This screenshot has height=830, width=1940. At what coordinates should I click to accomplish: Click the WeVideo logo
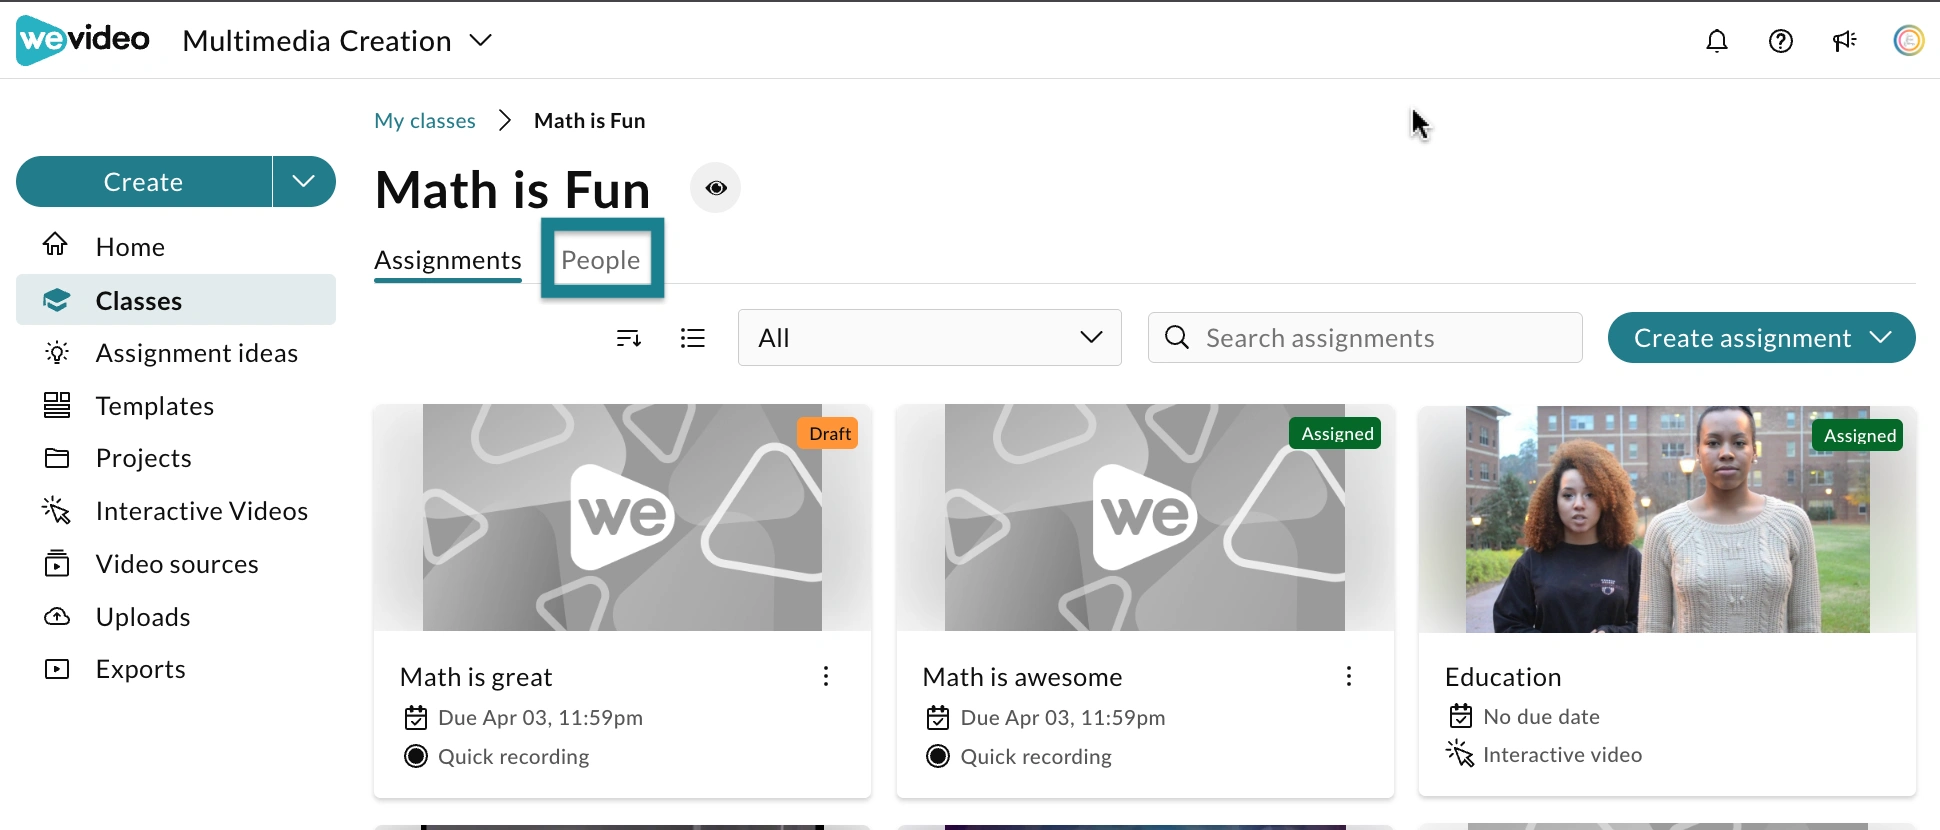83,40
